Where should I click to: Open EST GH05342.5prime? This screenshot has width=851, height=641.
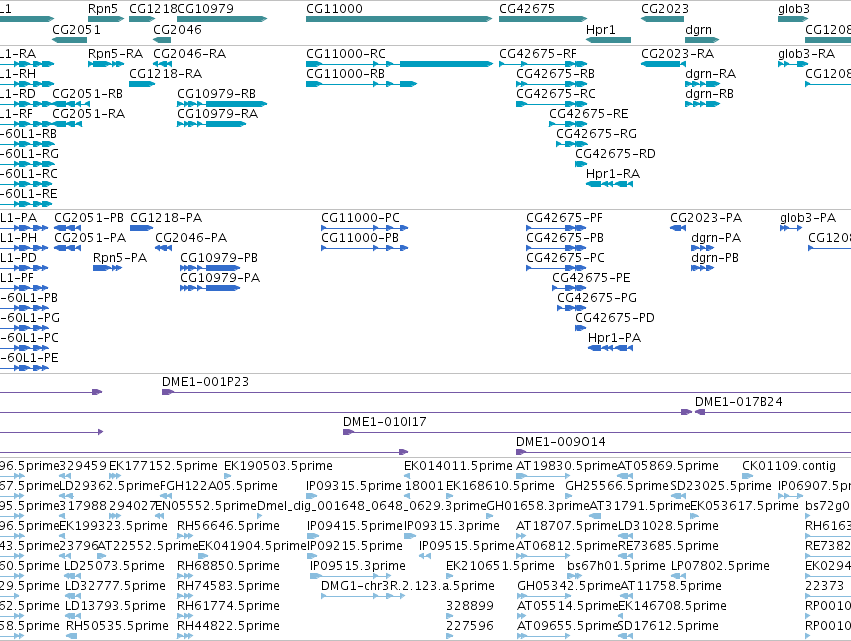coord(569,586)
